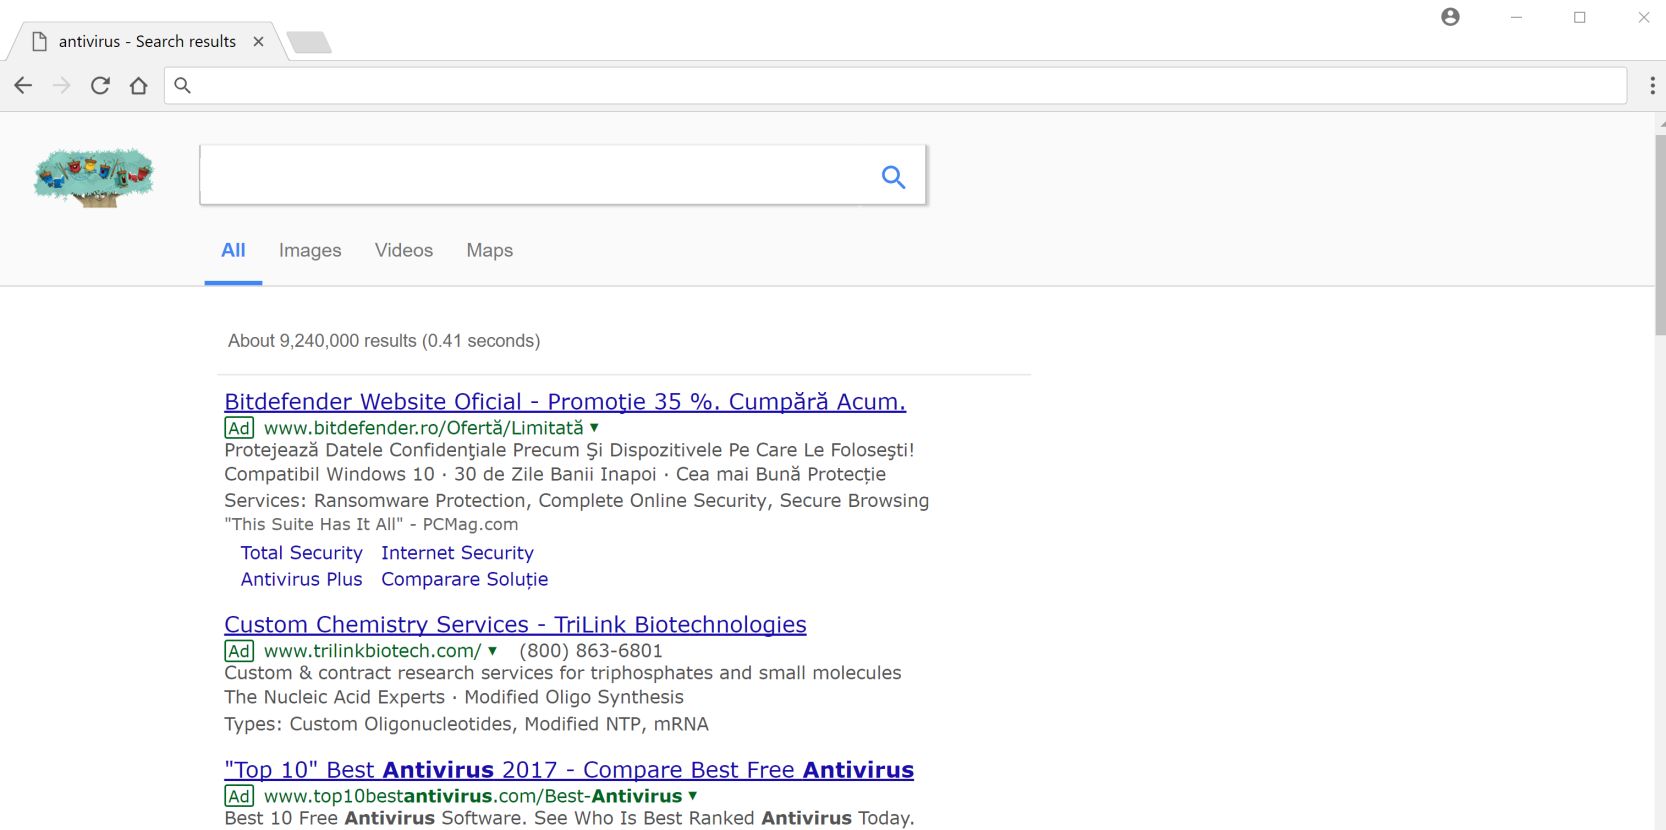This screenshot has width=1666, height=830.
Task: Select the antivirus - Search results tab
Action: [147, 42]
